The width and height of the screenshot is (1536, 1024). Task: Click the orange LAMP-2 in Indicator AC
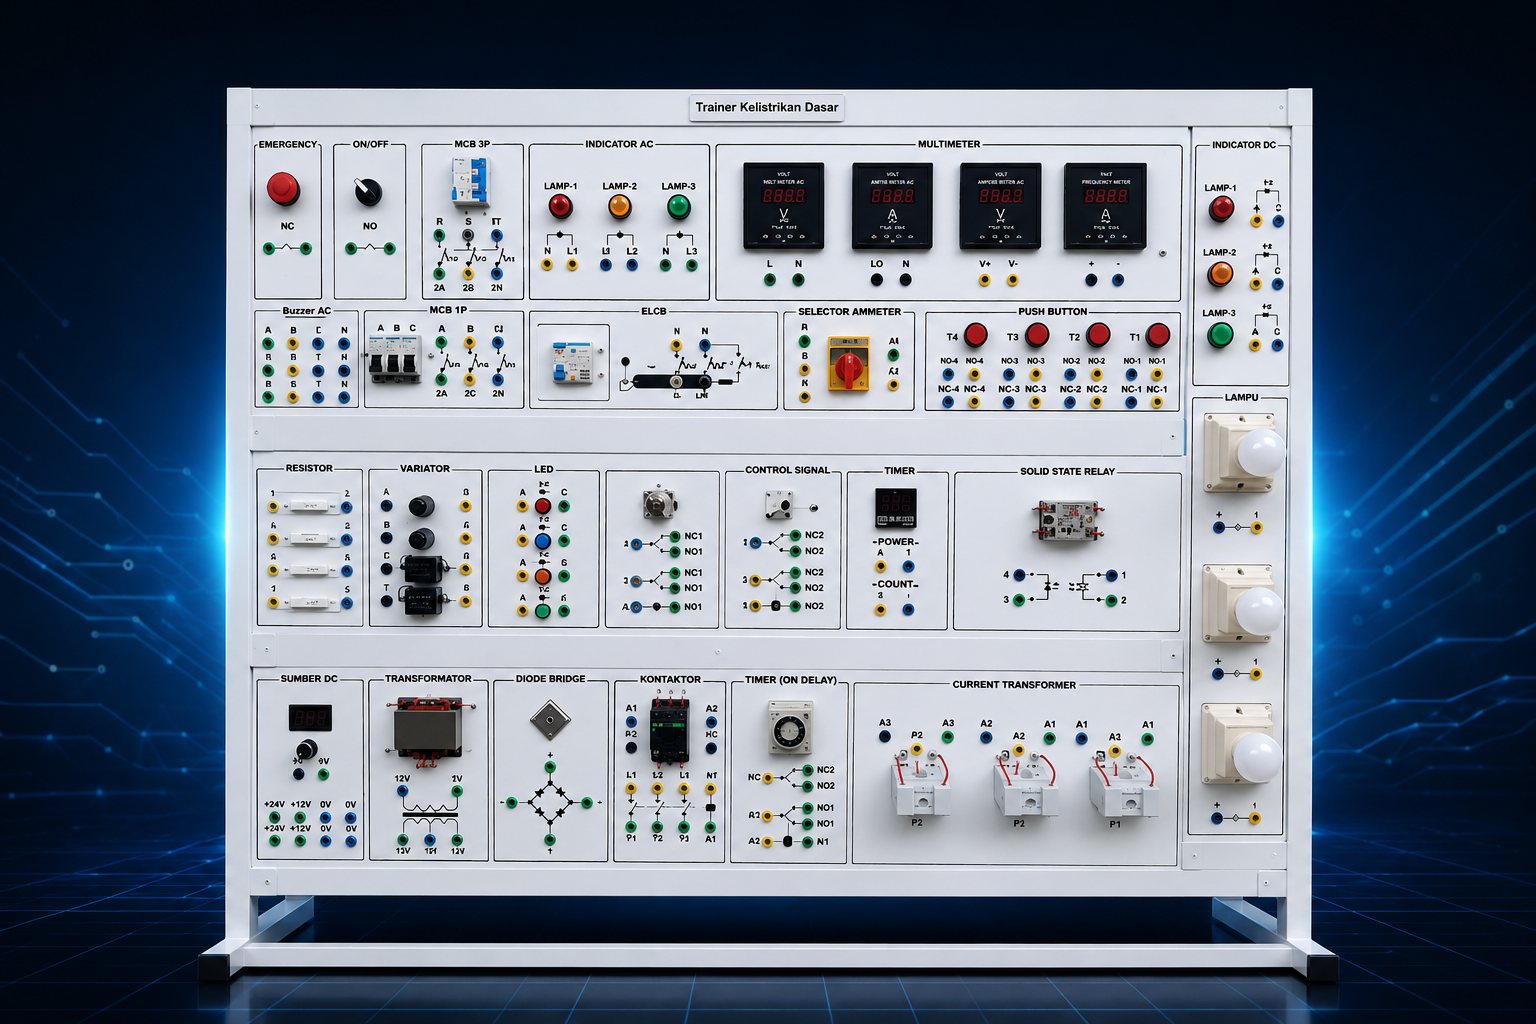click(619, 207)
